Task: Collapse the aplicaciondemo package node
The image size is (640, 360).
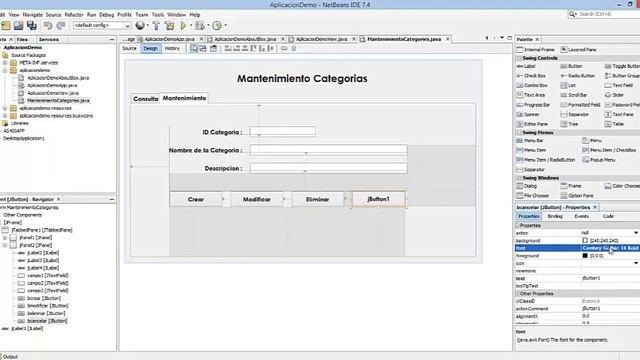Action: [5, 71]
